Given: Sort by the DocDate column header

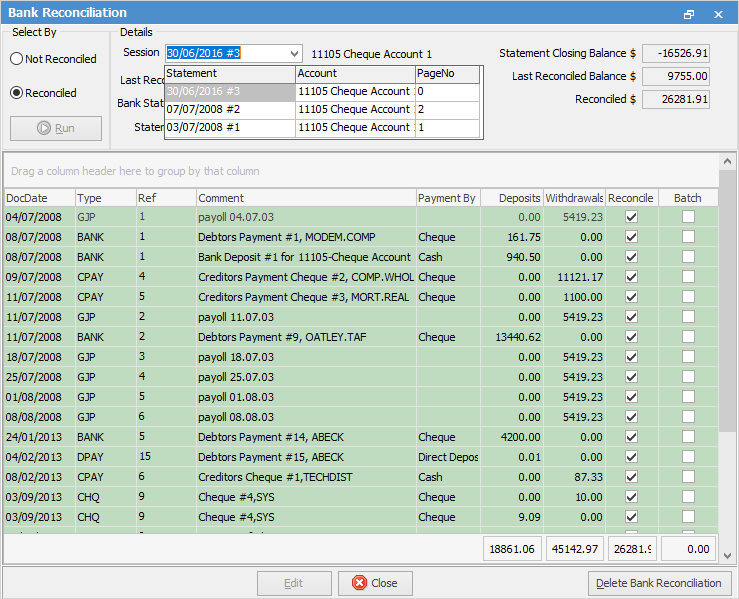Looking at the screenshot, I should 38,198.
